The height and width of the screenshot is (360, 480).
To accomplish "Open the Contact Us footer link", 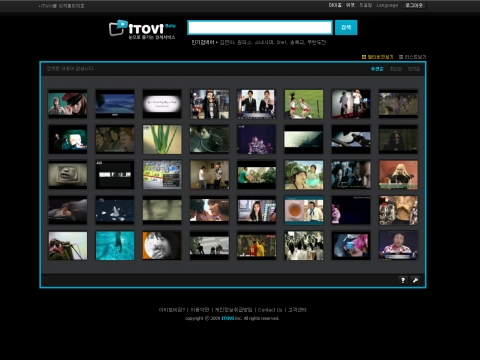I will tap(270, 310).
